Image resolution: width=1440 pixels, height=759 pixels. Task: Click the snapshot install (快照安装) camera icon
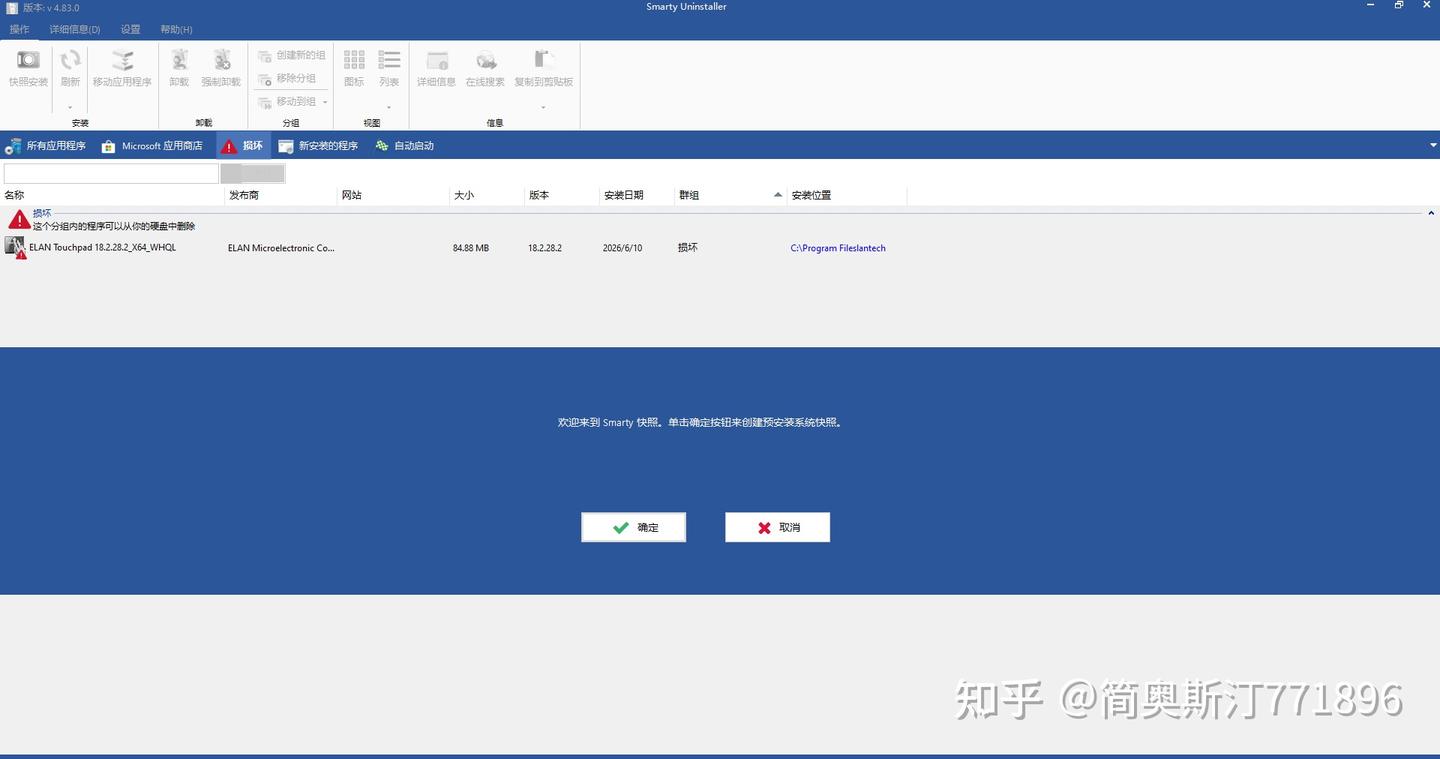pyautogui.click(x=28, y=61)
